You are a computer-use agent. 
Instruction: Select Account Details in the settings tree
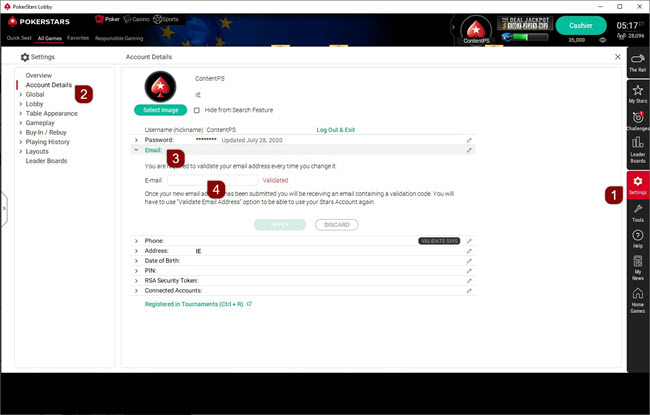49,85
